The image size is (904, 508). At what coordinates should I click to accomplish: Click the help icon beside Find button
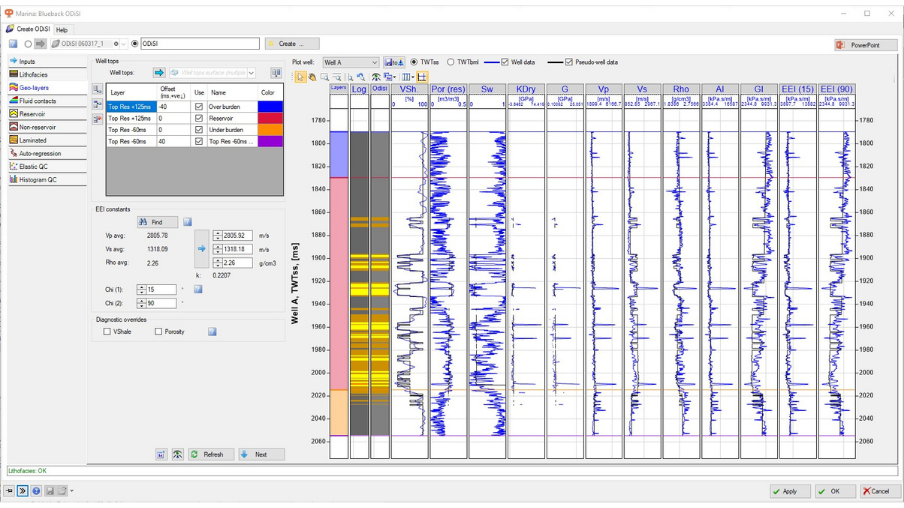point(187,222)
